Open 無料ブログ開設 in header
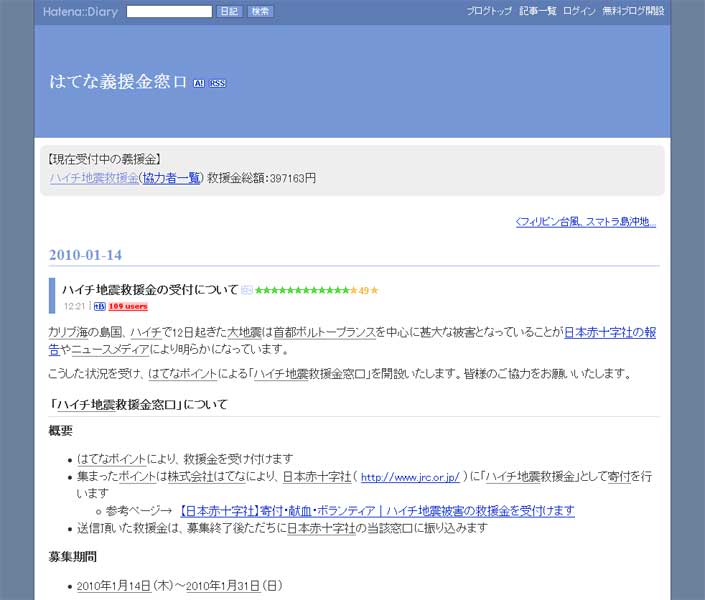The image size is (705, 600). pos(633,11)
